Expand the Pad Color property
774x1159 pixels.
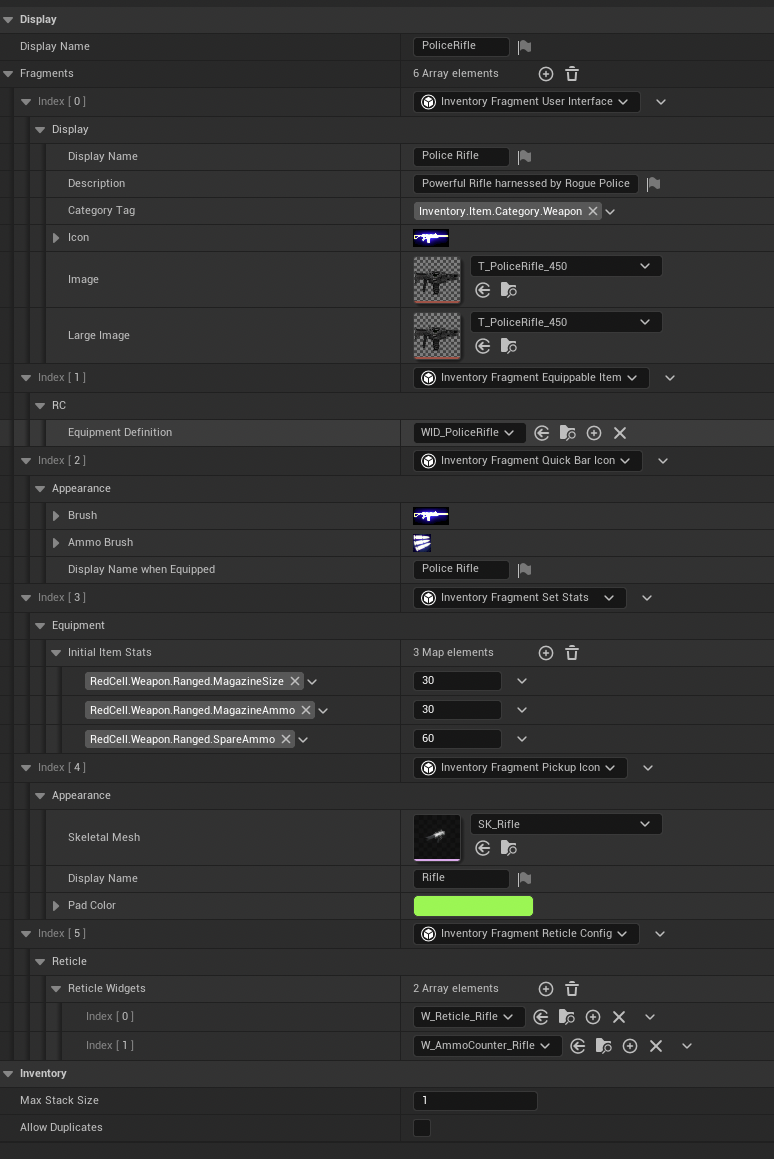(x=56, y=905)
